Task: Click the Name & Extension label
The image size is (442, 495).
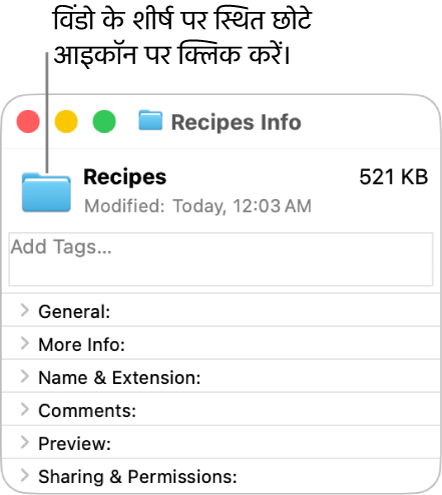Action: pyautogui.click(x=120, y=378)
